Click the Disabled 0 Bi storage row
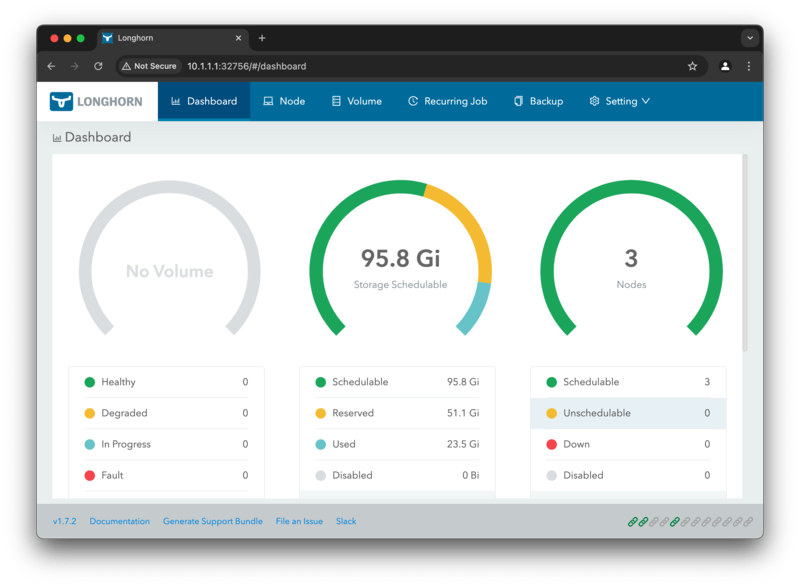Screen dimensions: 800x587 [397, 475]
